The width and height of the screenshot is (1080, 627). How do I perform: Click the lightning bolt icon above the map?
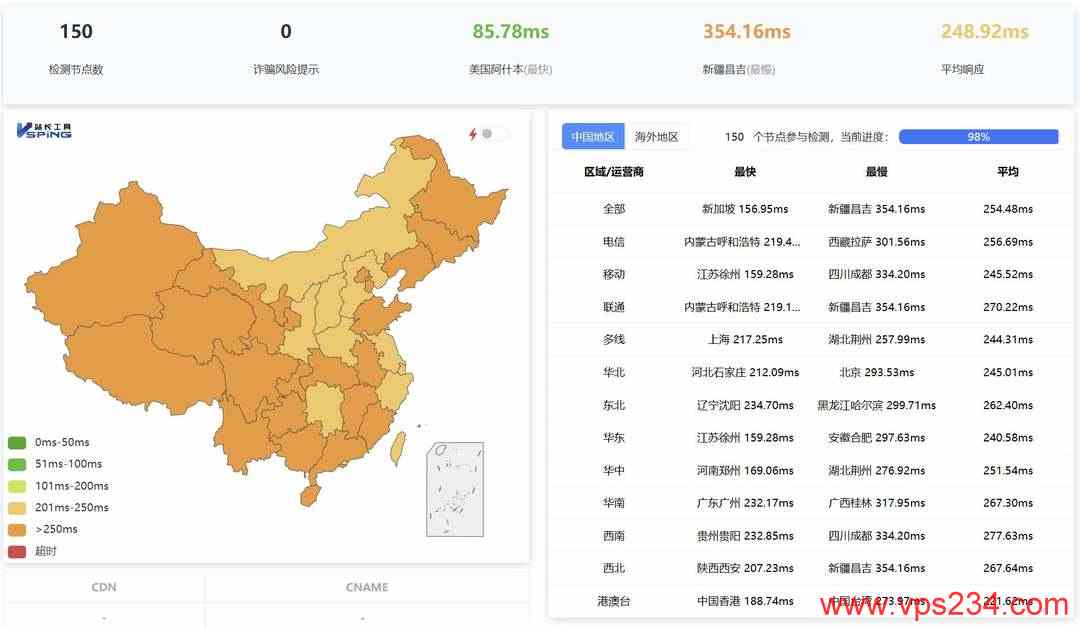pos(472,134)
